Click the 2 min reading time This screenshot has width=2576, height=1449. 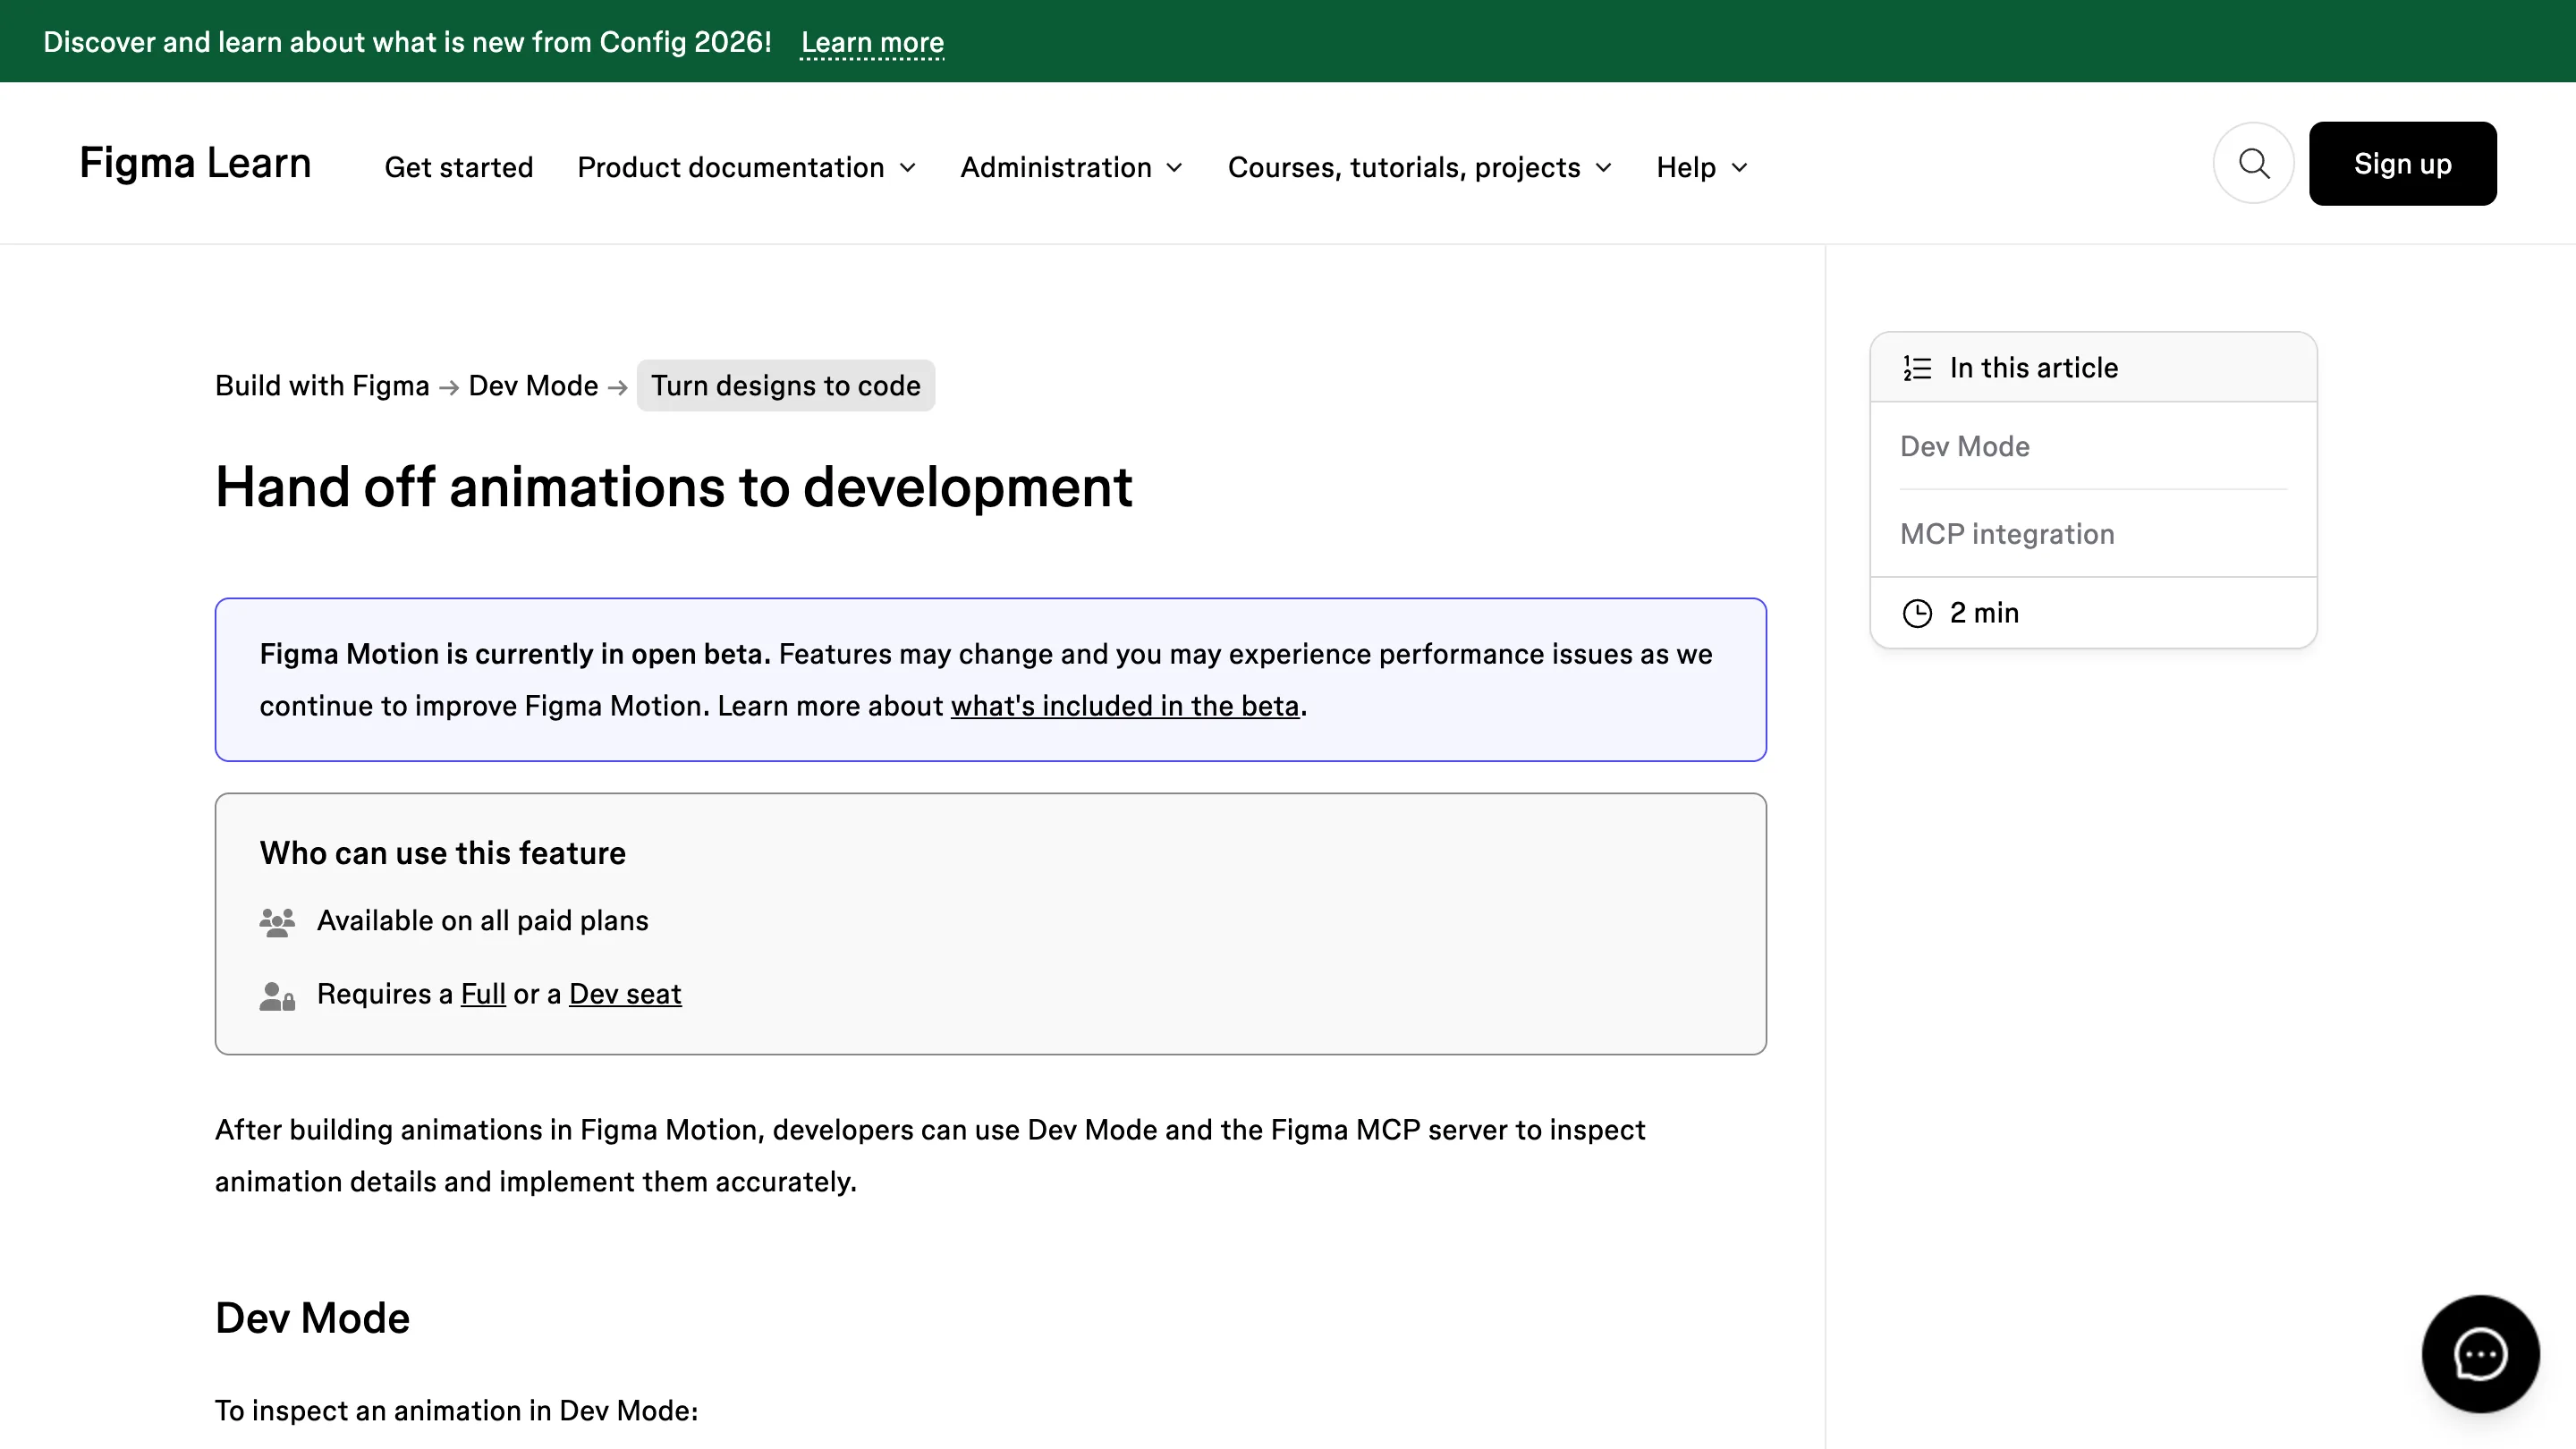[x=1984, y=613]
